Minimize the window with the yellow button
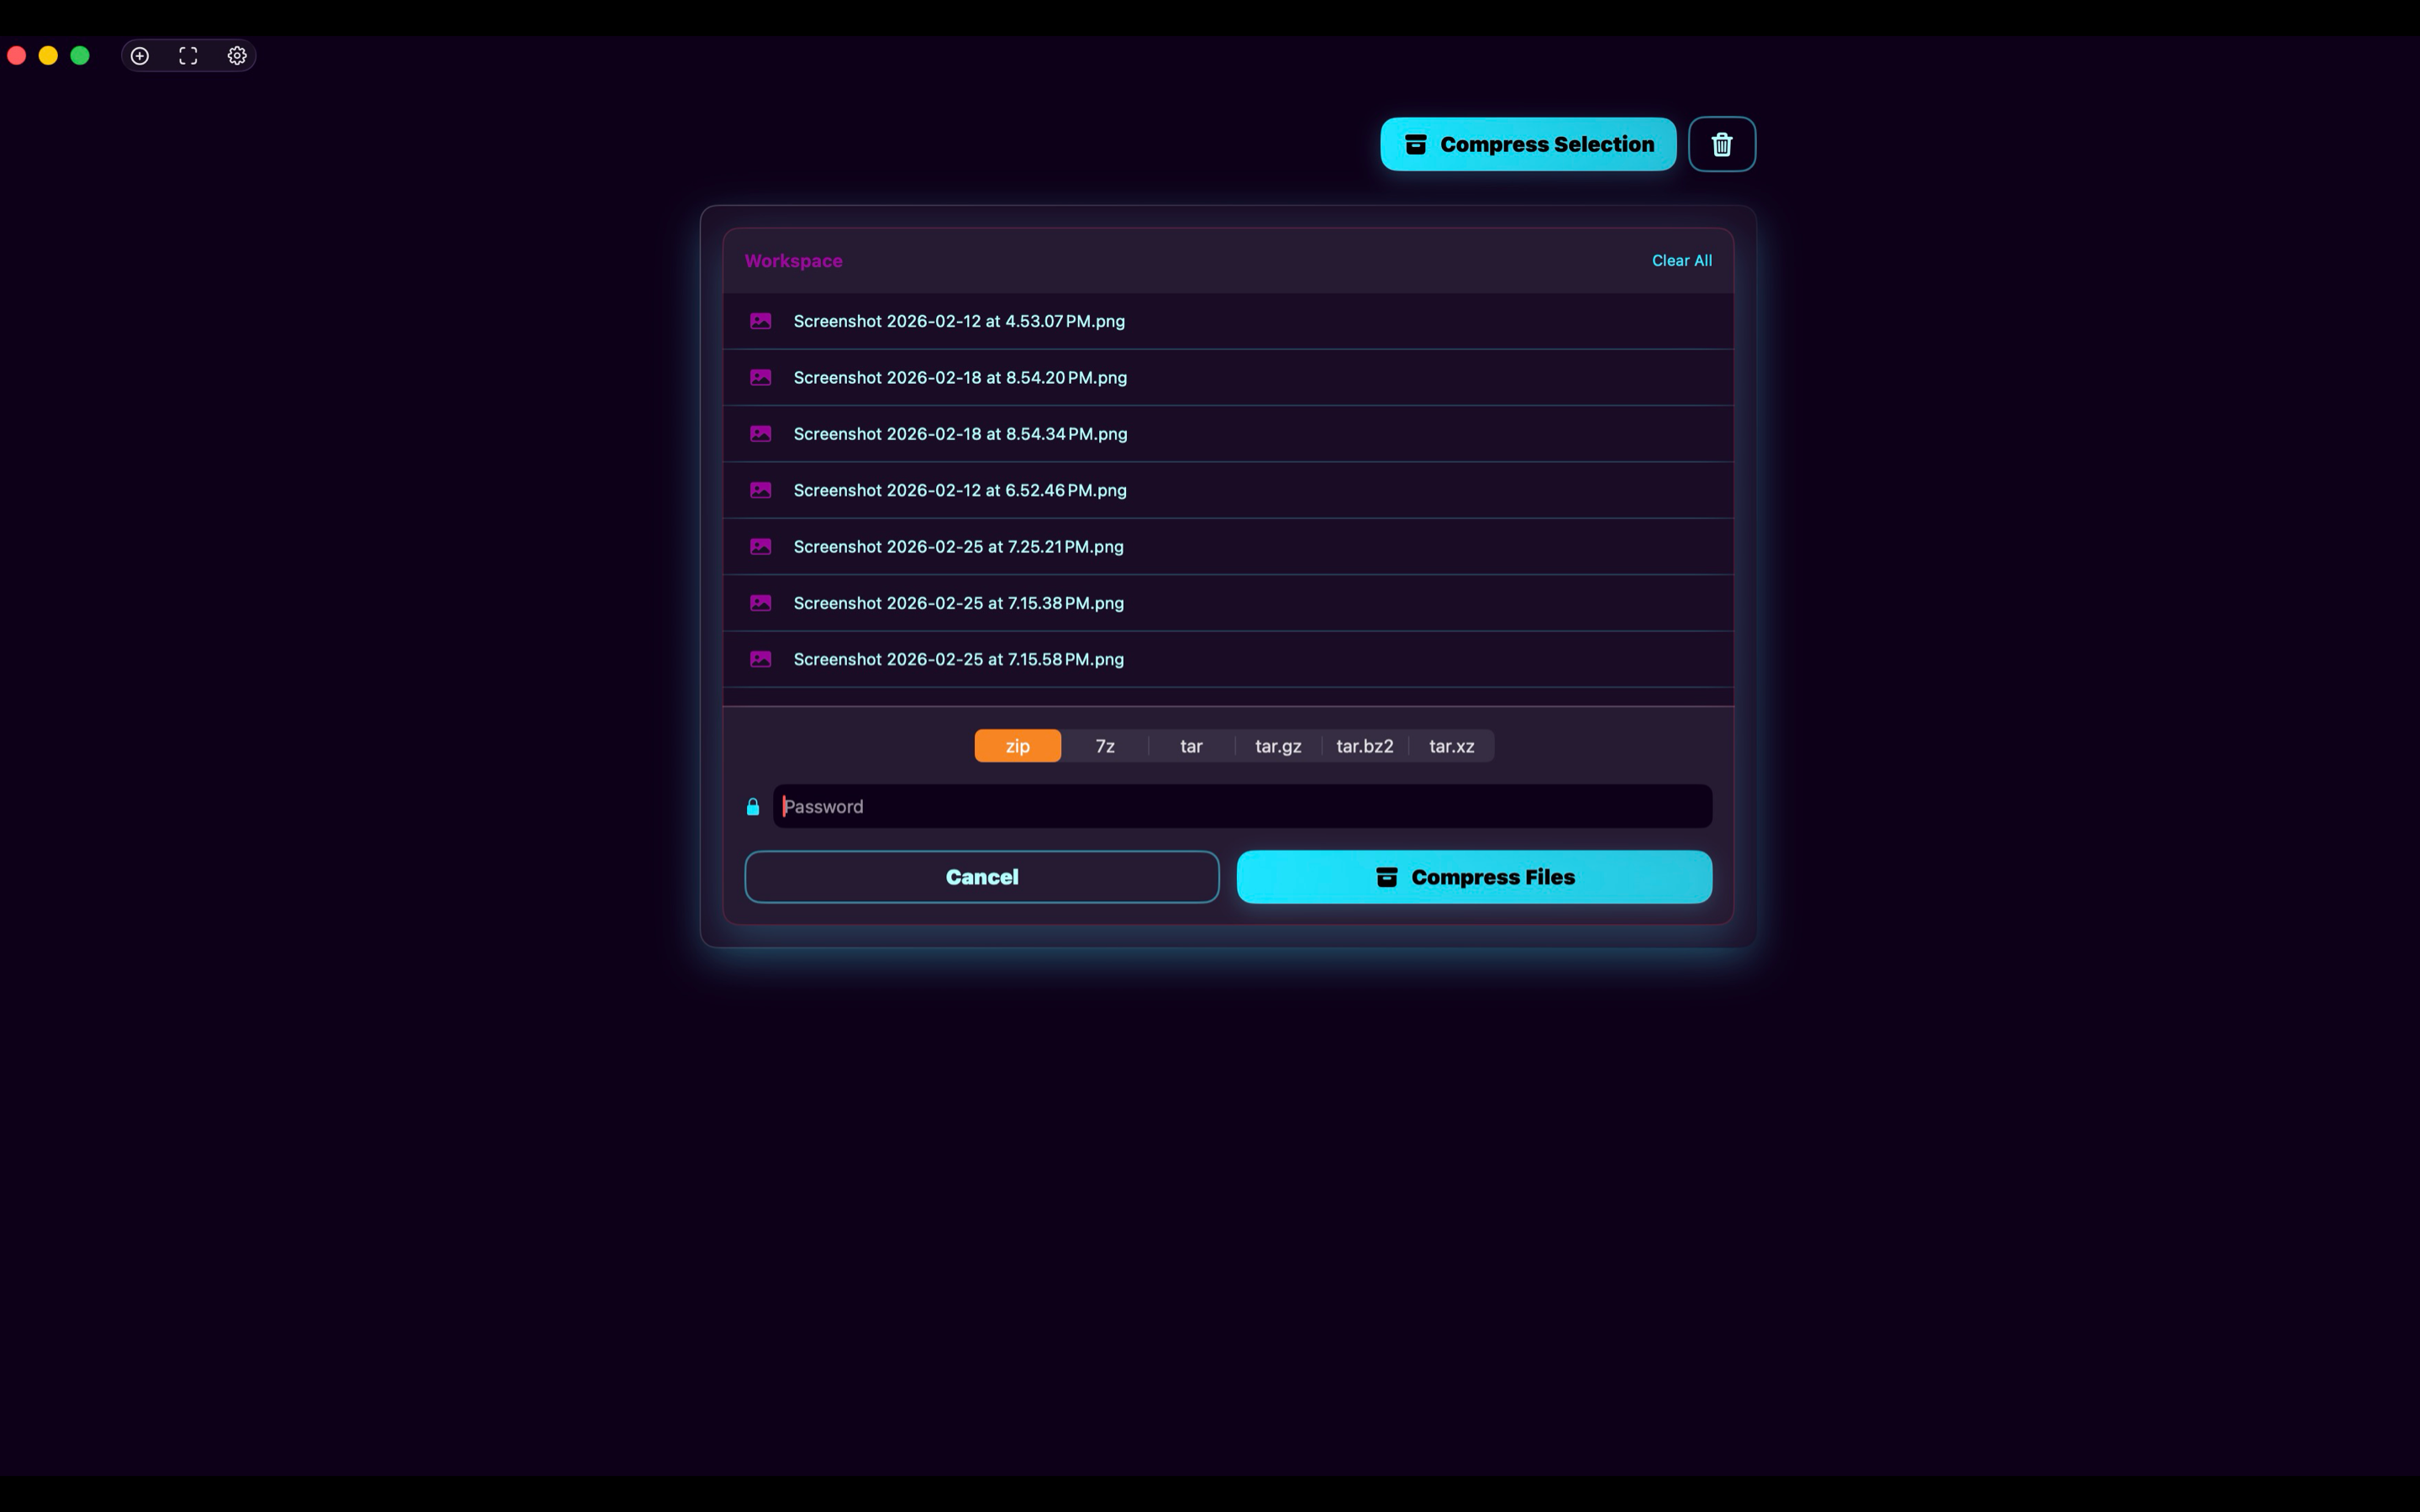Image resolution: width=2420 pixels, height=1512 pixels. click(x=48, y=56)
